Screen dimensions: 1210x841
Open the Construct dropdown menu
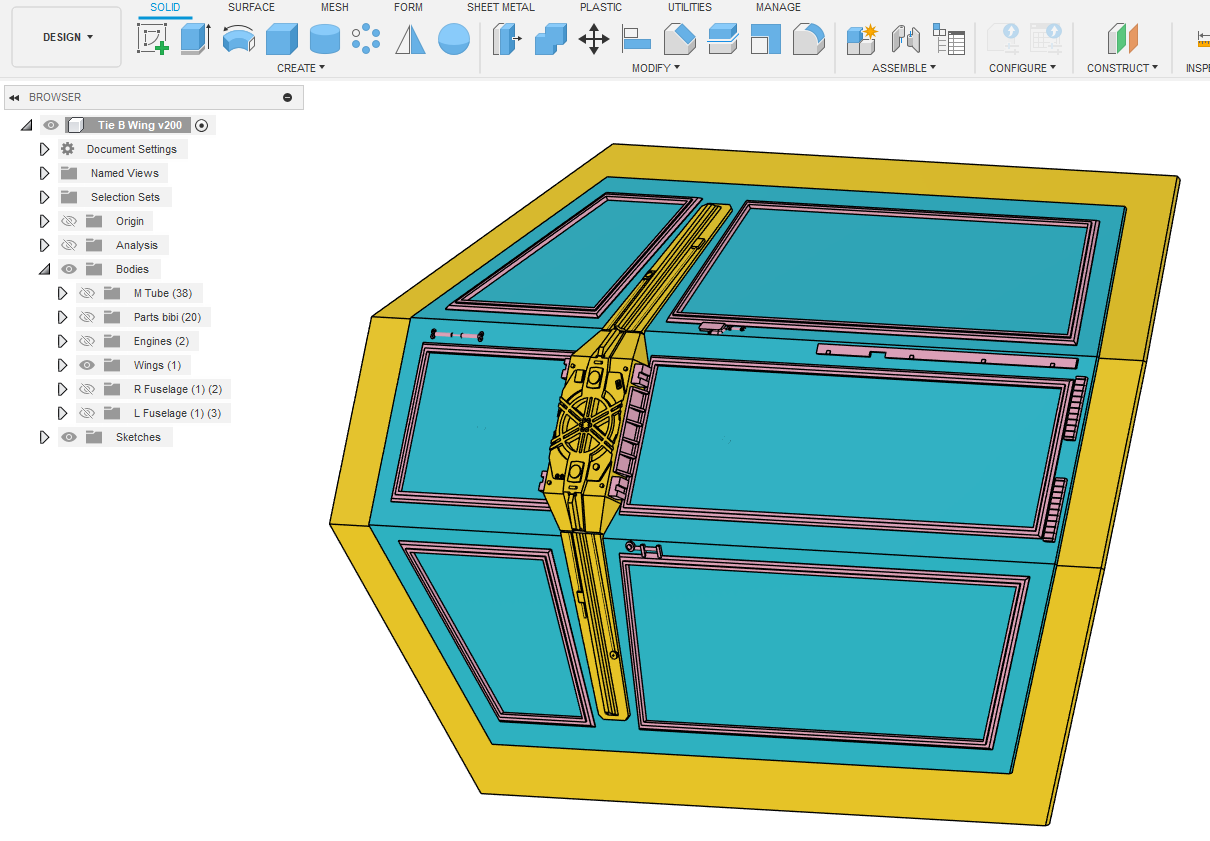(x=1122, y=68)
